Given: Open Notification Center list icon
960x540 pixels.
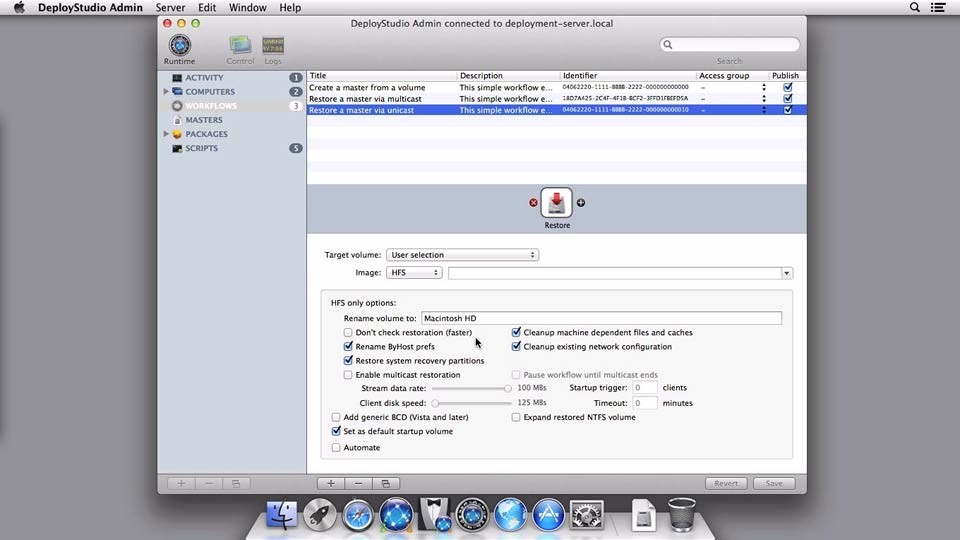Looking at the screenshot, I should pos(938,7).
